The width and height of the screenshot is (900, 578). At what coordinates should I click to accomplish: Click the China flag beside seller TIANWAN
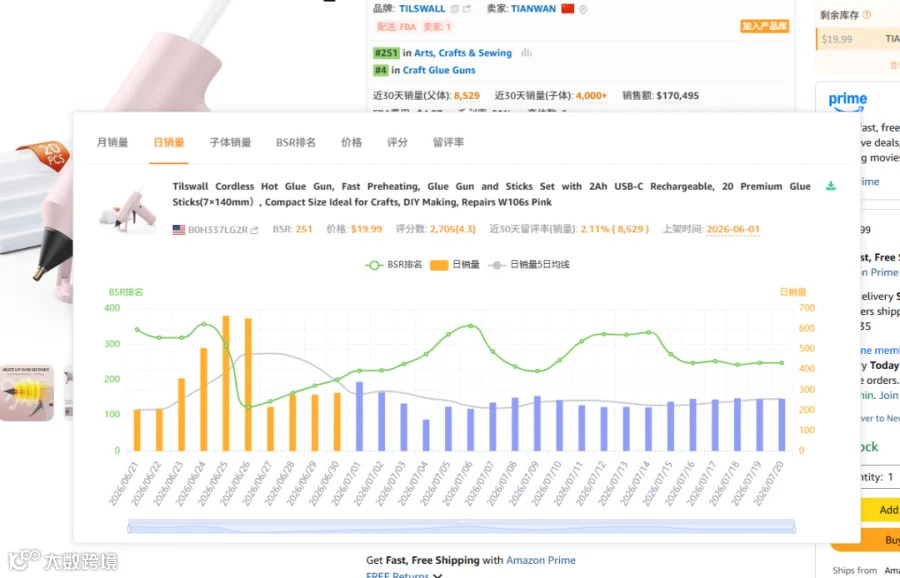(x=568, y=8)
